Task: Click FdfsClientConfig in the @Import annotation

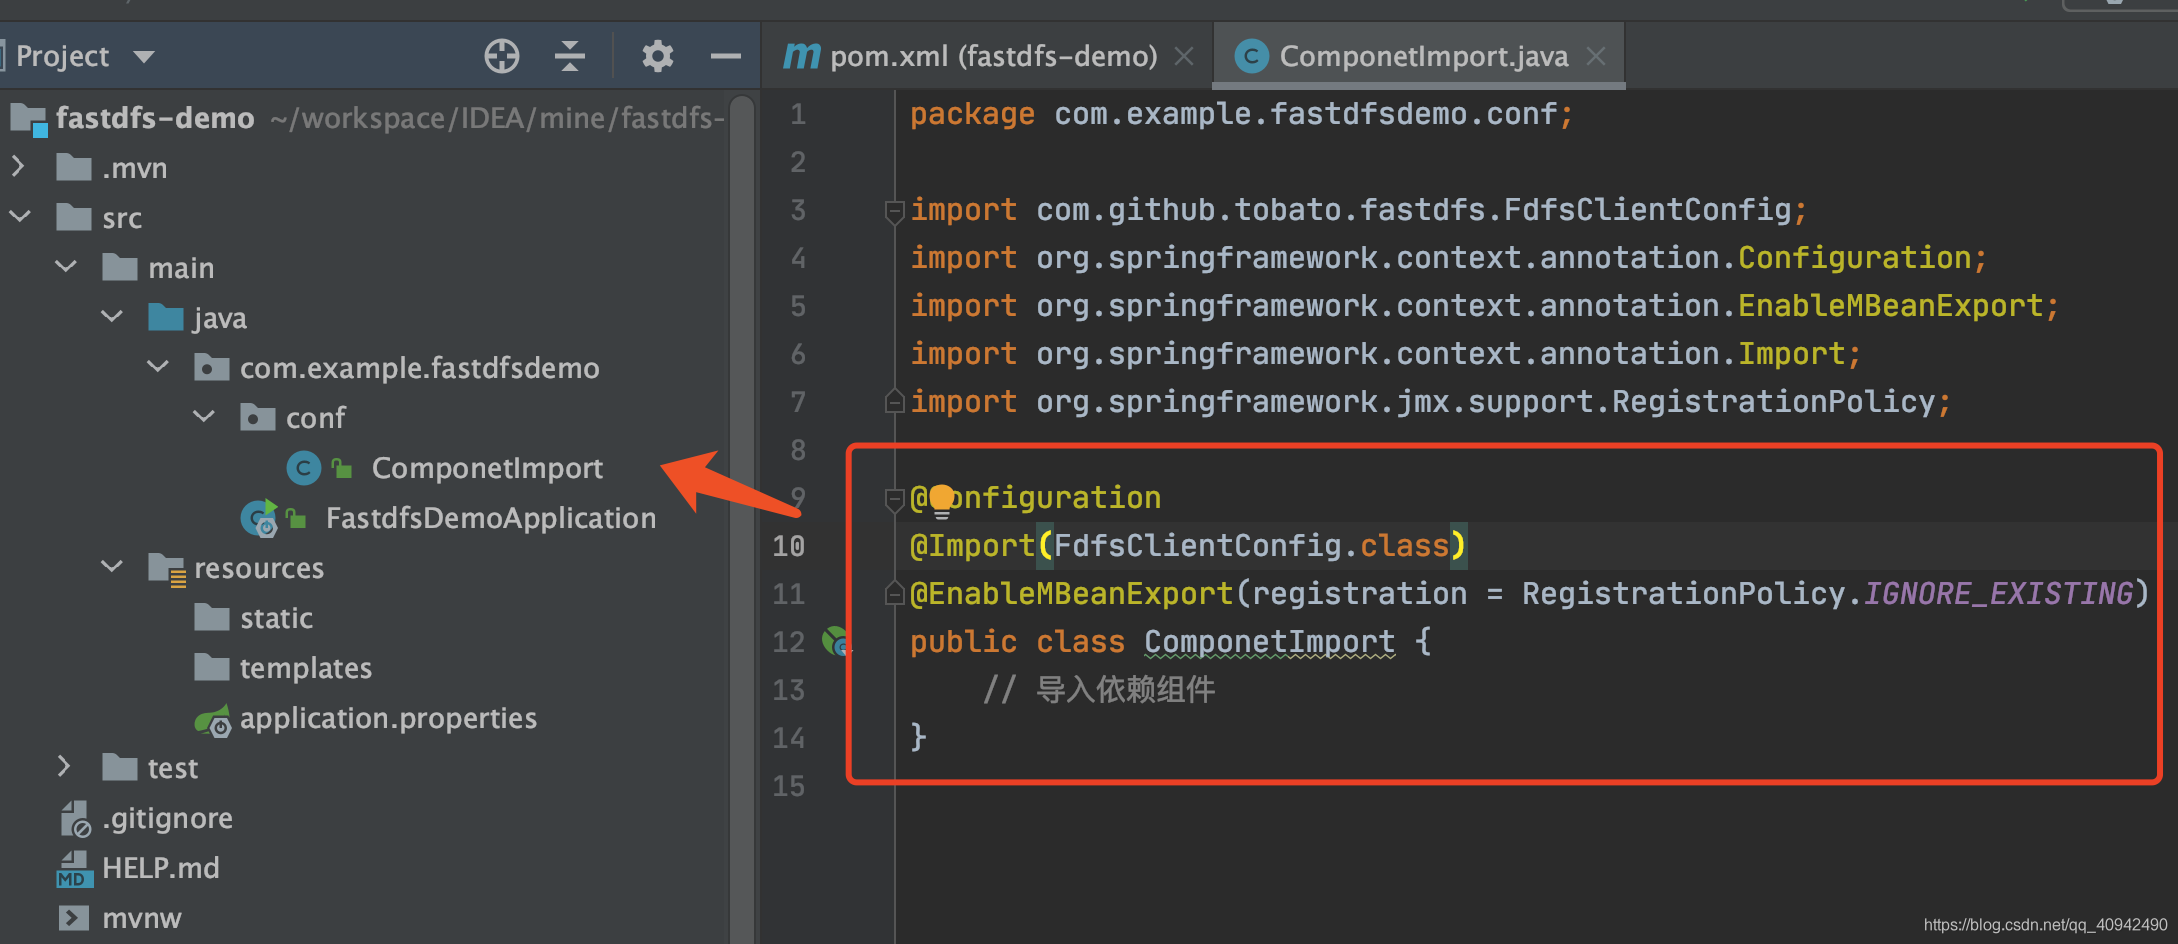Action: coord(1197,546)
